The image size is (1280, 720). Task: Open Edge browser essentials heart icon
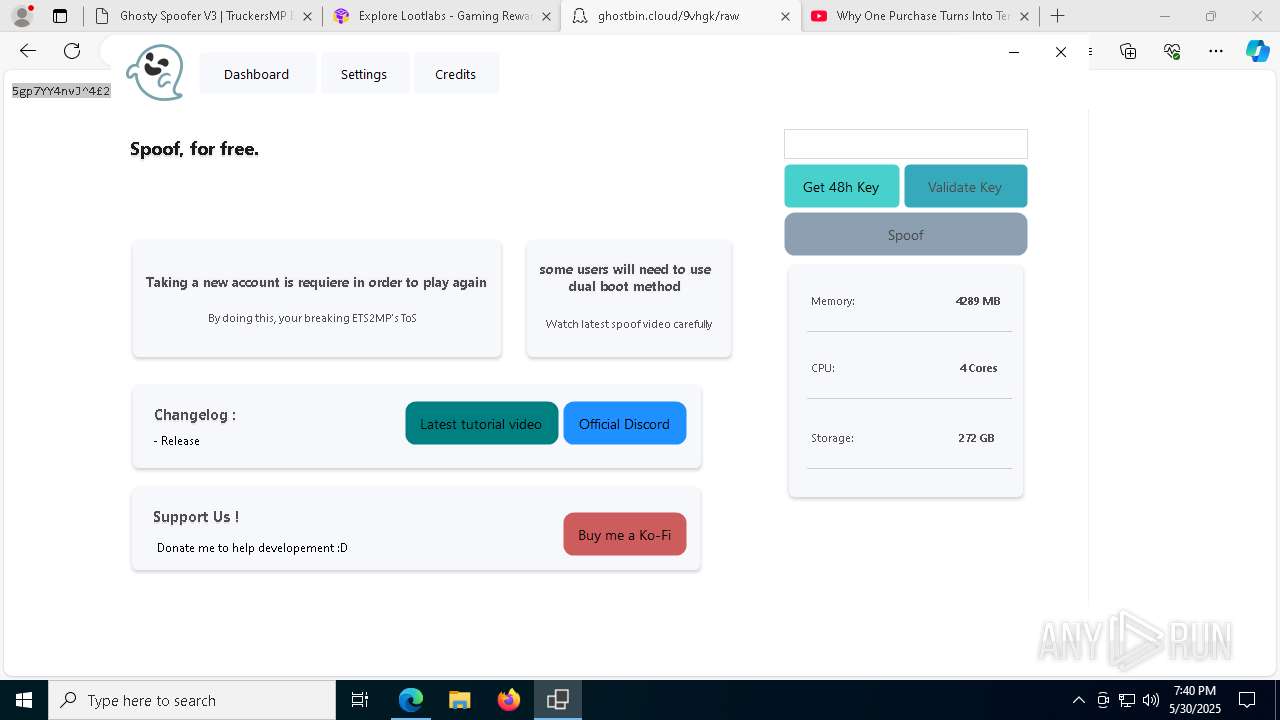(1172, 51)
